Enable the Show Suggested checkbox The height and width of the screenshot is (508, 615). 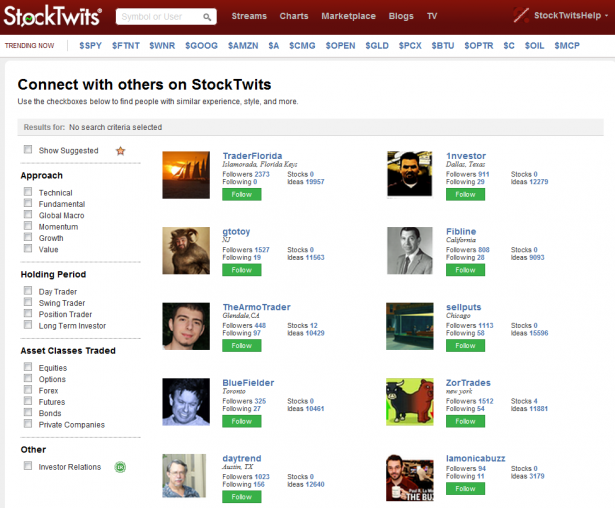pyautogui.click(x=28, y=150)
